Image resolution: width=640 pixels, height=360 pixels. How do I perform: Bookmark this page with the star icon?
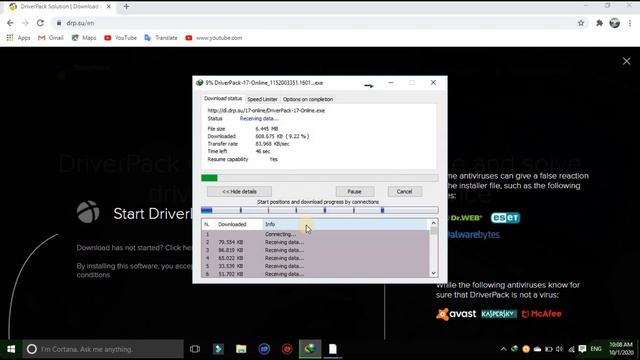tap(581, 23)
